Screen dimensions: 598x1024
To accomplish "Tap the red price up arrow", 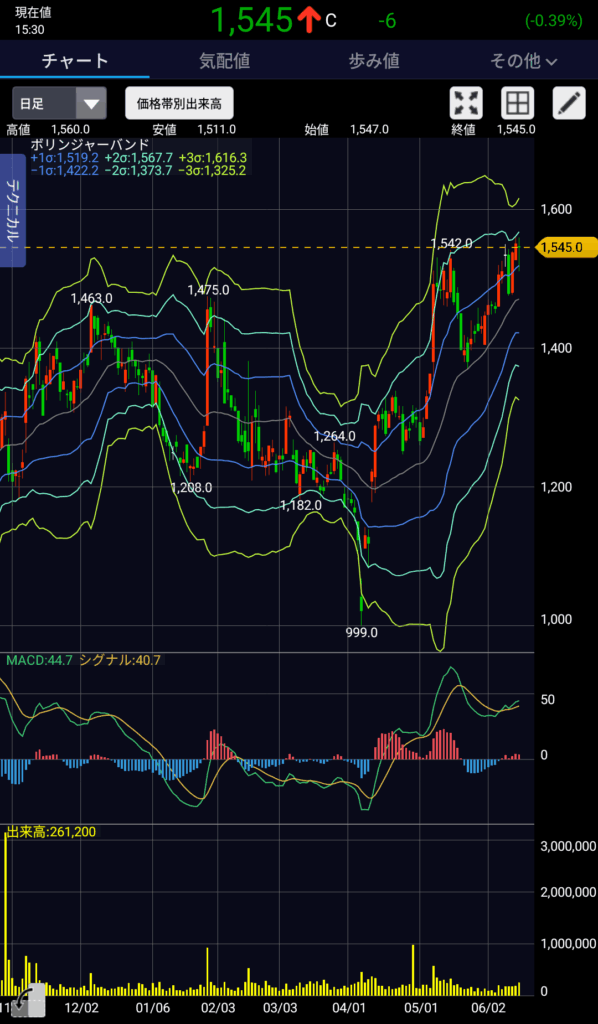I will [x=306, y=21].
